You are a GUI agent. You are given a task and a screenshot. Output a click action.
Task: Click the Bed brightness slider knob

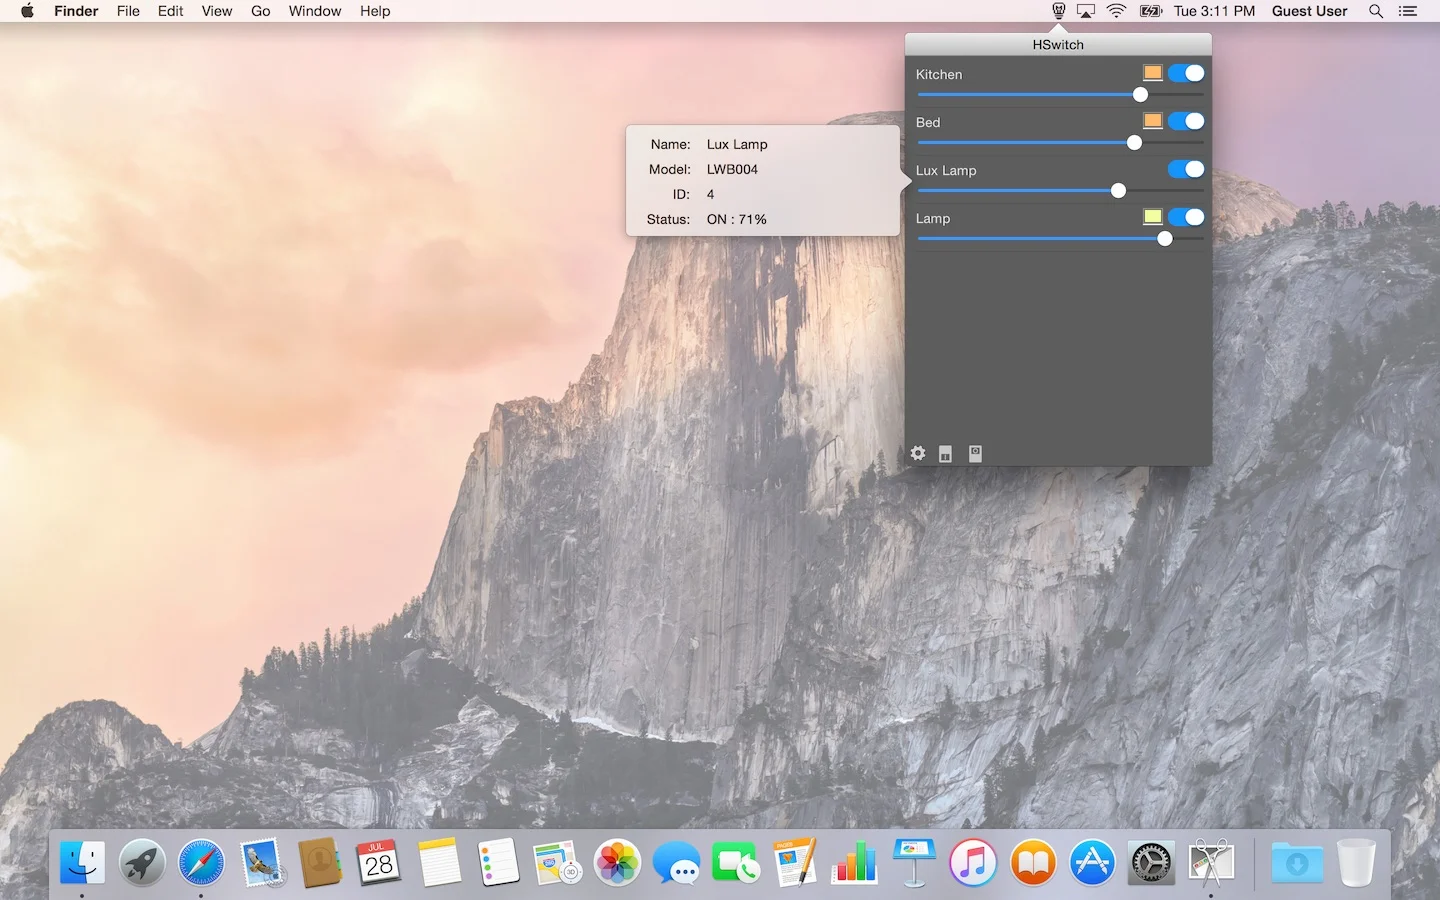tap(1134, 143)
